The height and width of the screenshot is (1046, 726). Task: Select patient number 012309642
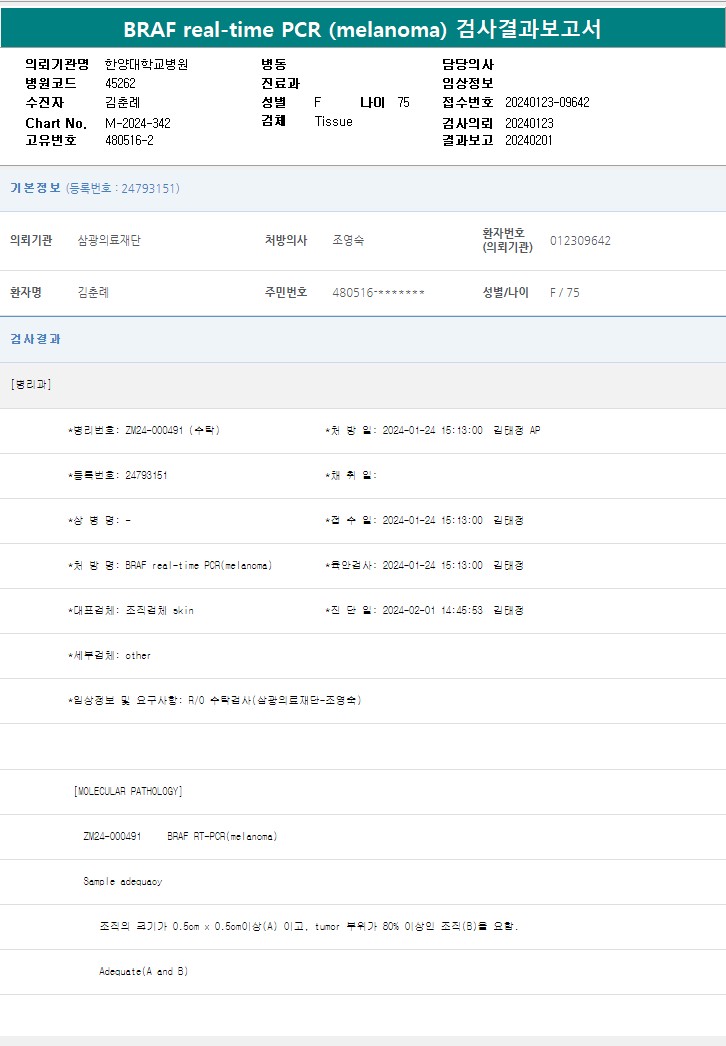click(580, 240)
